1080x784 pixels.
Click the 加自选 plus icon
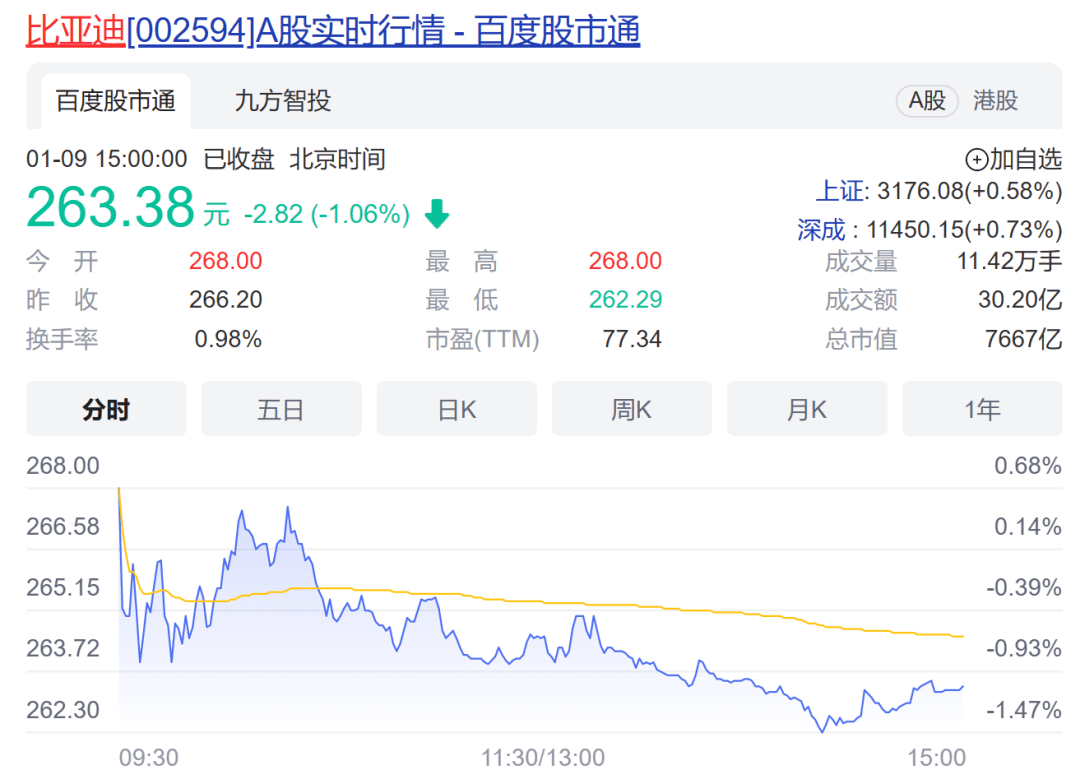tap(977, 160)
